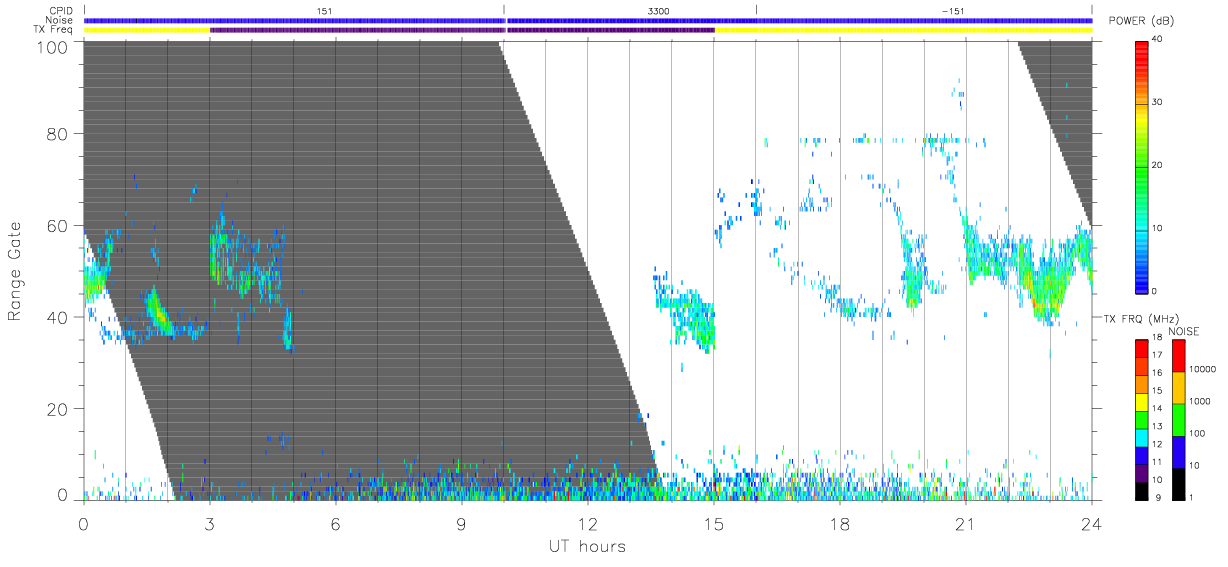Screen dimensions: 1228x567
Task: Click x-axis tick label '21'
Action: 966,523
